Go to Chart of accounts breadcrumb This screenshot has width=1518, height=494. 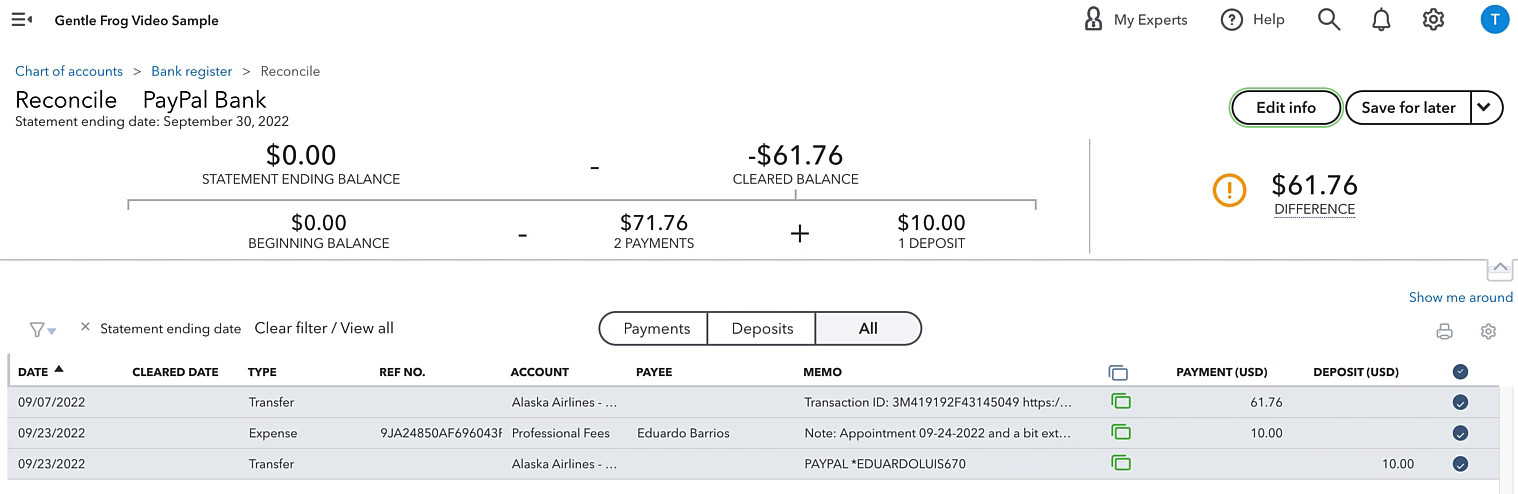tap(69, 71)
